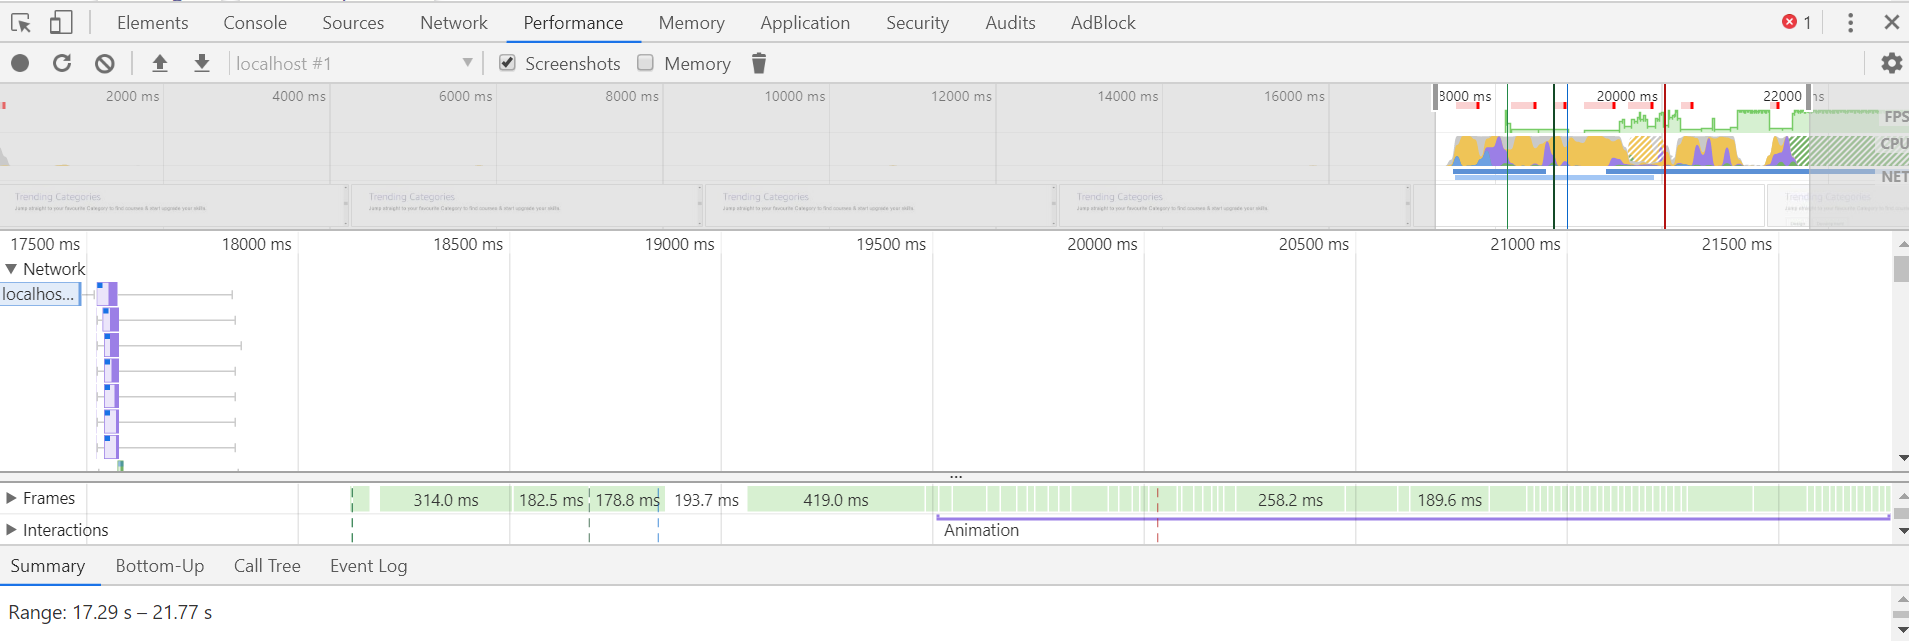
Task: Open the DevTools three-dot menu
Action: point(1850,22)
